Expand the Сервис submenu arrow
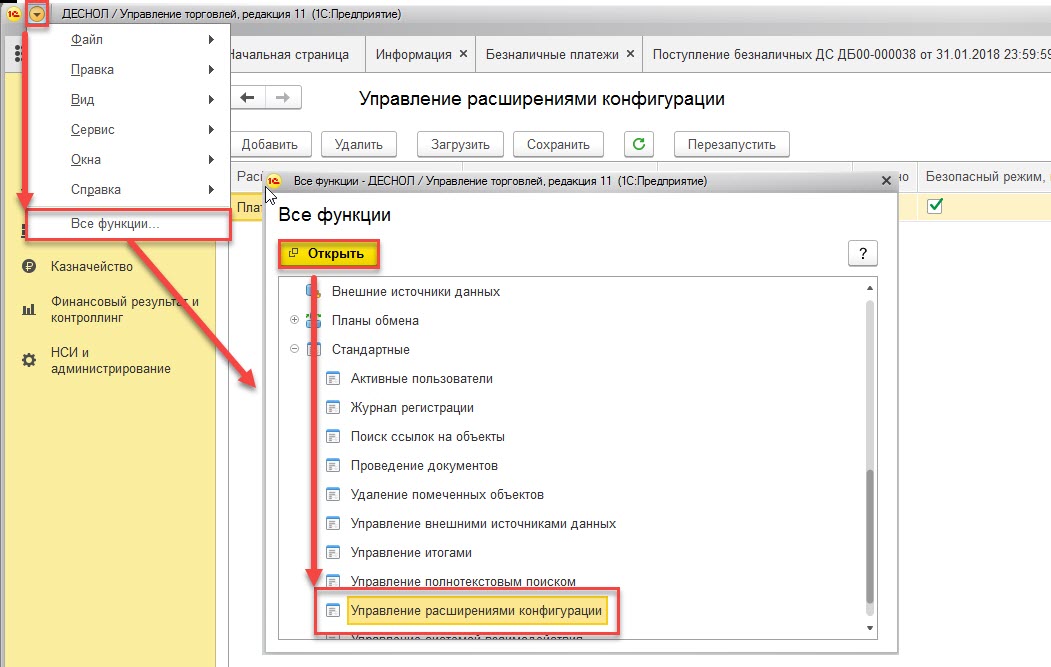The height and width of the screenshot is (667, 1051). 211,129
